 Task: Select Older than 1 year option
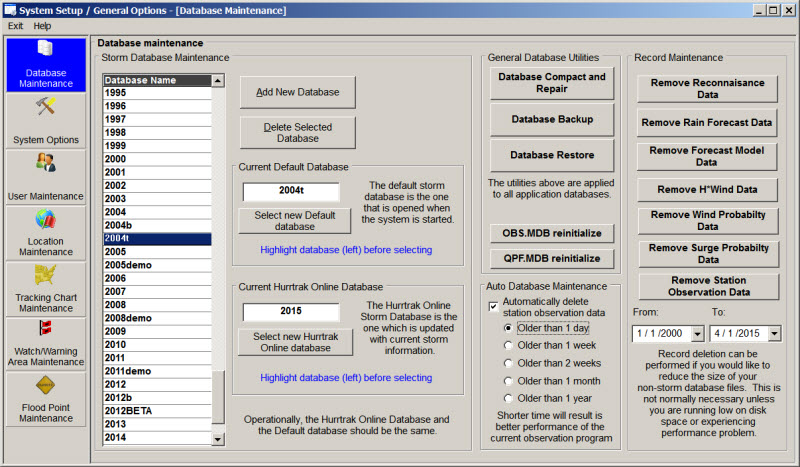(508, 398)
